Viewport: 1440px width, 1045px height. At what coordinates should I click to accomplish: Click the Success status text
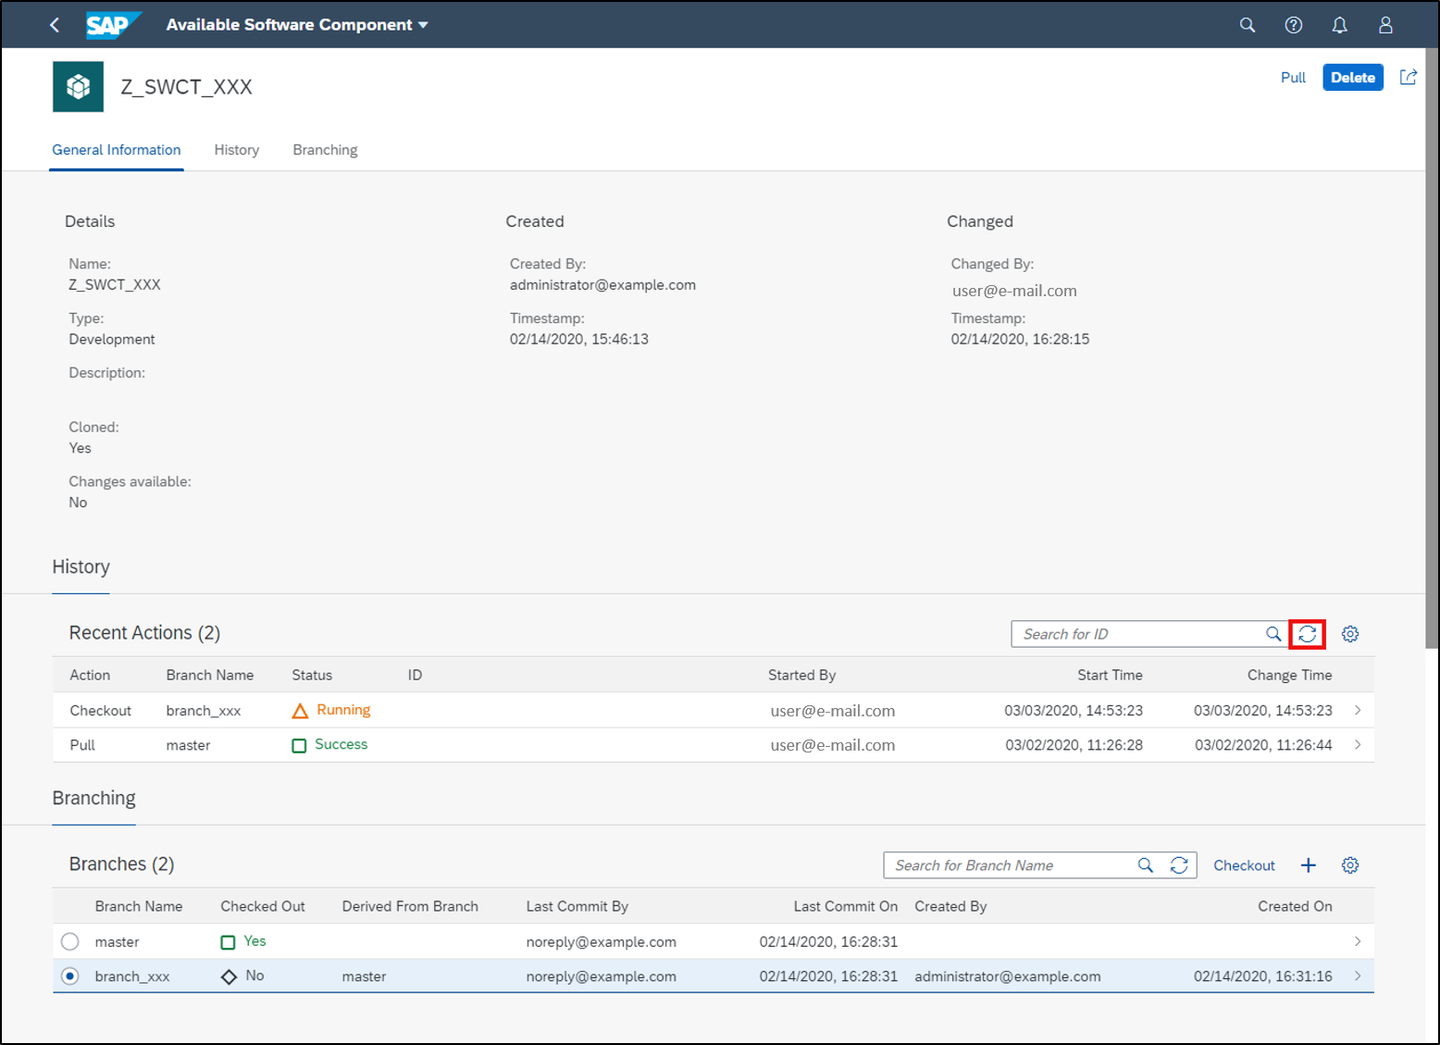[341, 744]
